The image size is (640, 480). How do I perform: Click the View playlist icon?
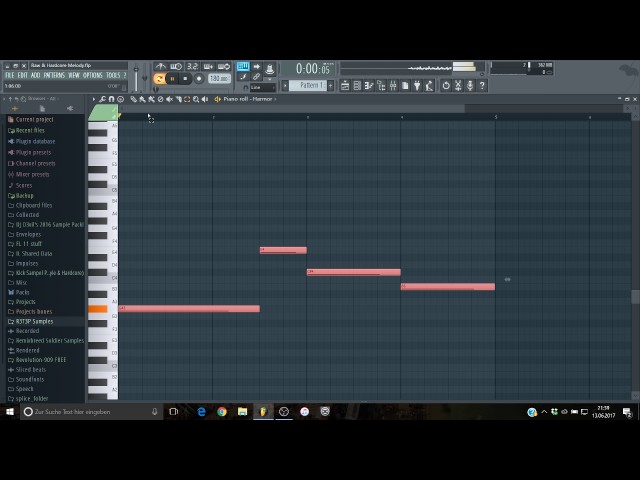click(x=345, y=86)
